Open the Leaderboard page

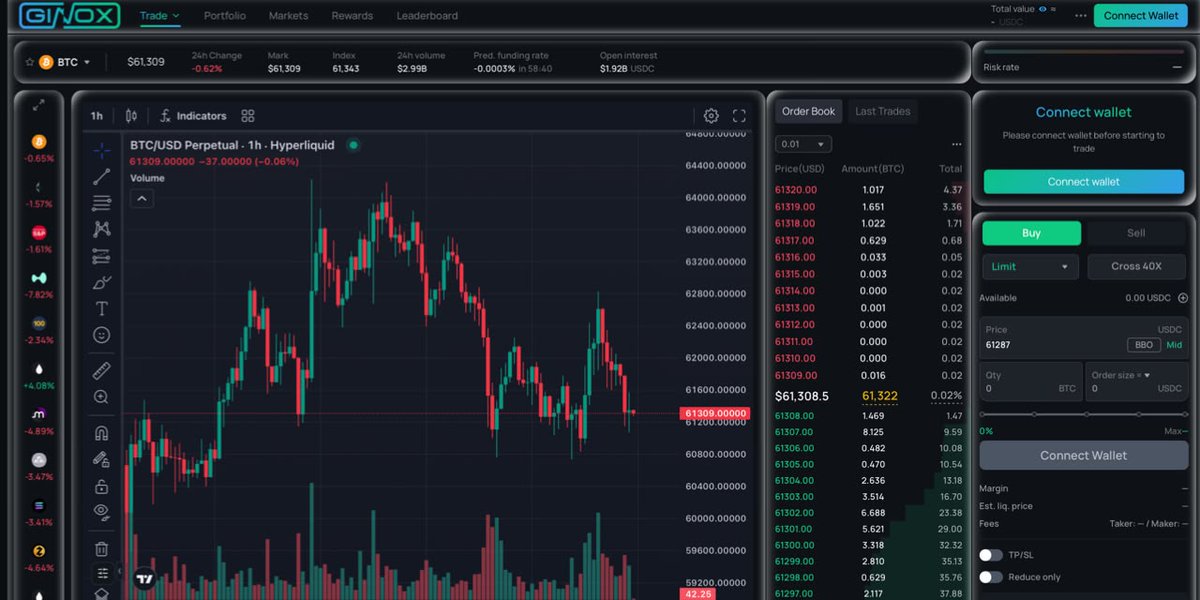[x=427, y=16]
